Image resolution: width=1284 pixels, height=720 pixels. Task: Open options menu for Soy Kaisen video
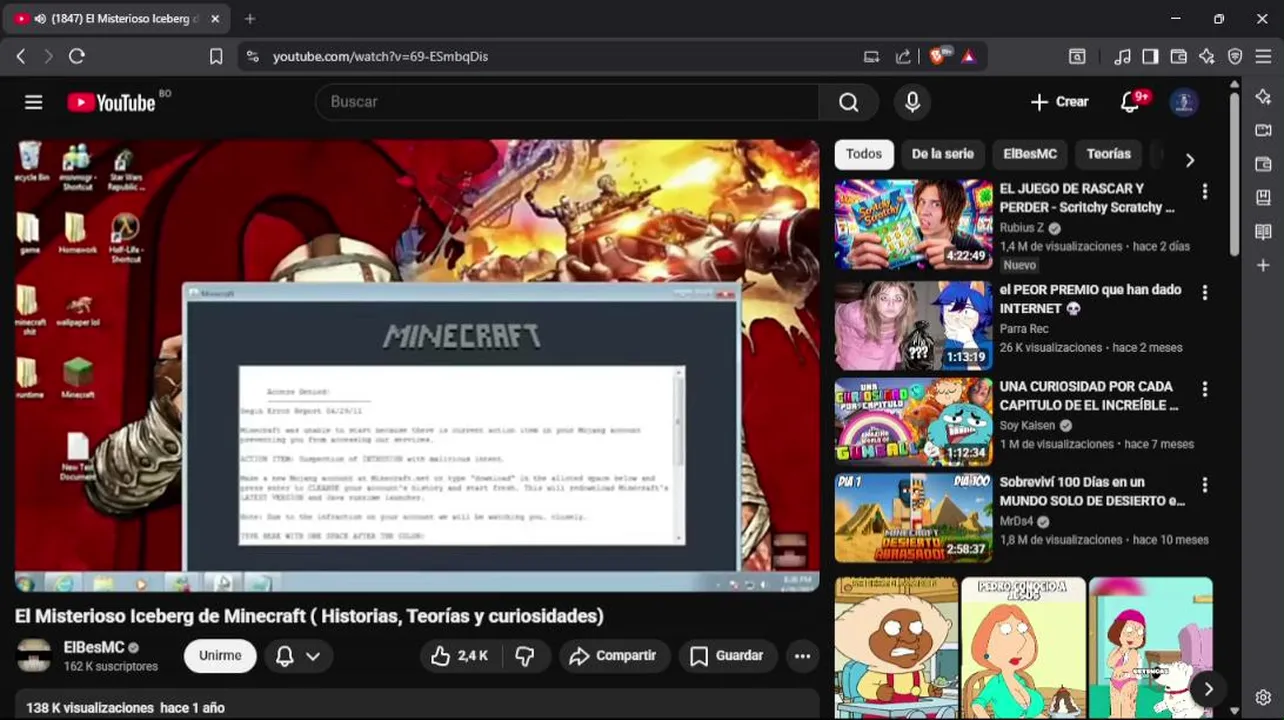click(1205, 389)
